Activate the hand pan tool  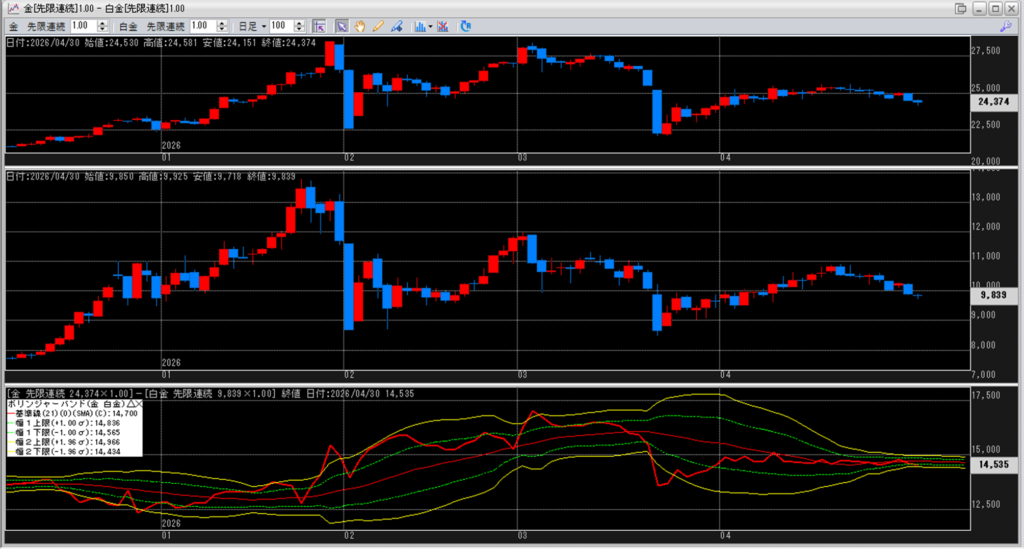(x=360, y=26)
